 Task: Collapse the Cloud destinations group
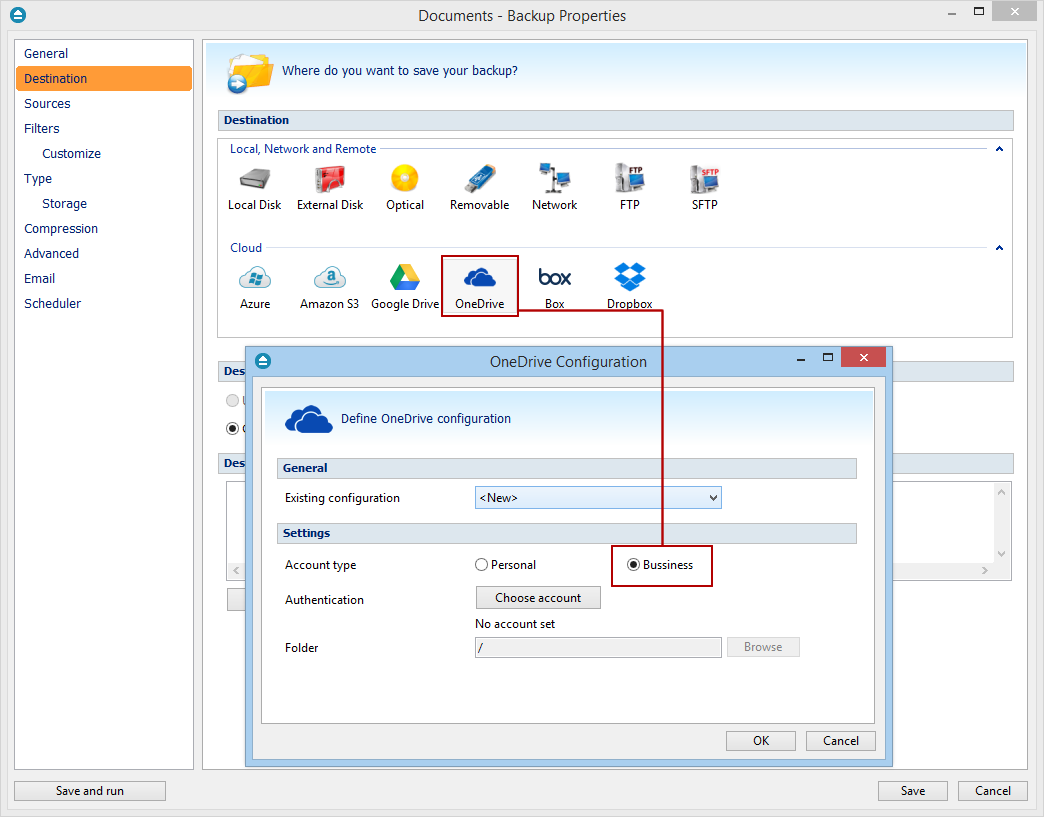(x=999, y=248)
